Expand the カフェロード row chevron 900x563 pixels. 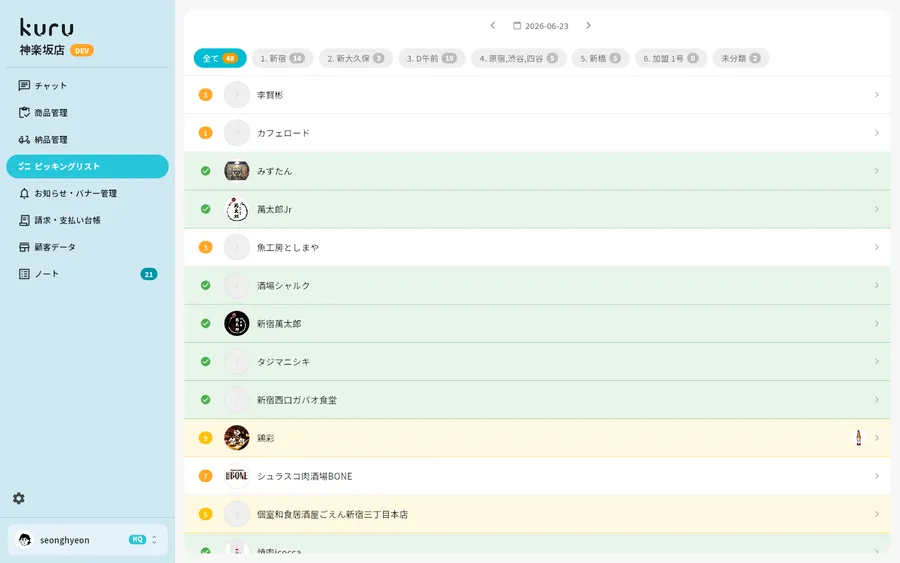point(876,133)
